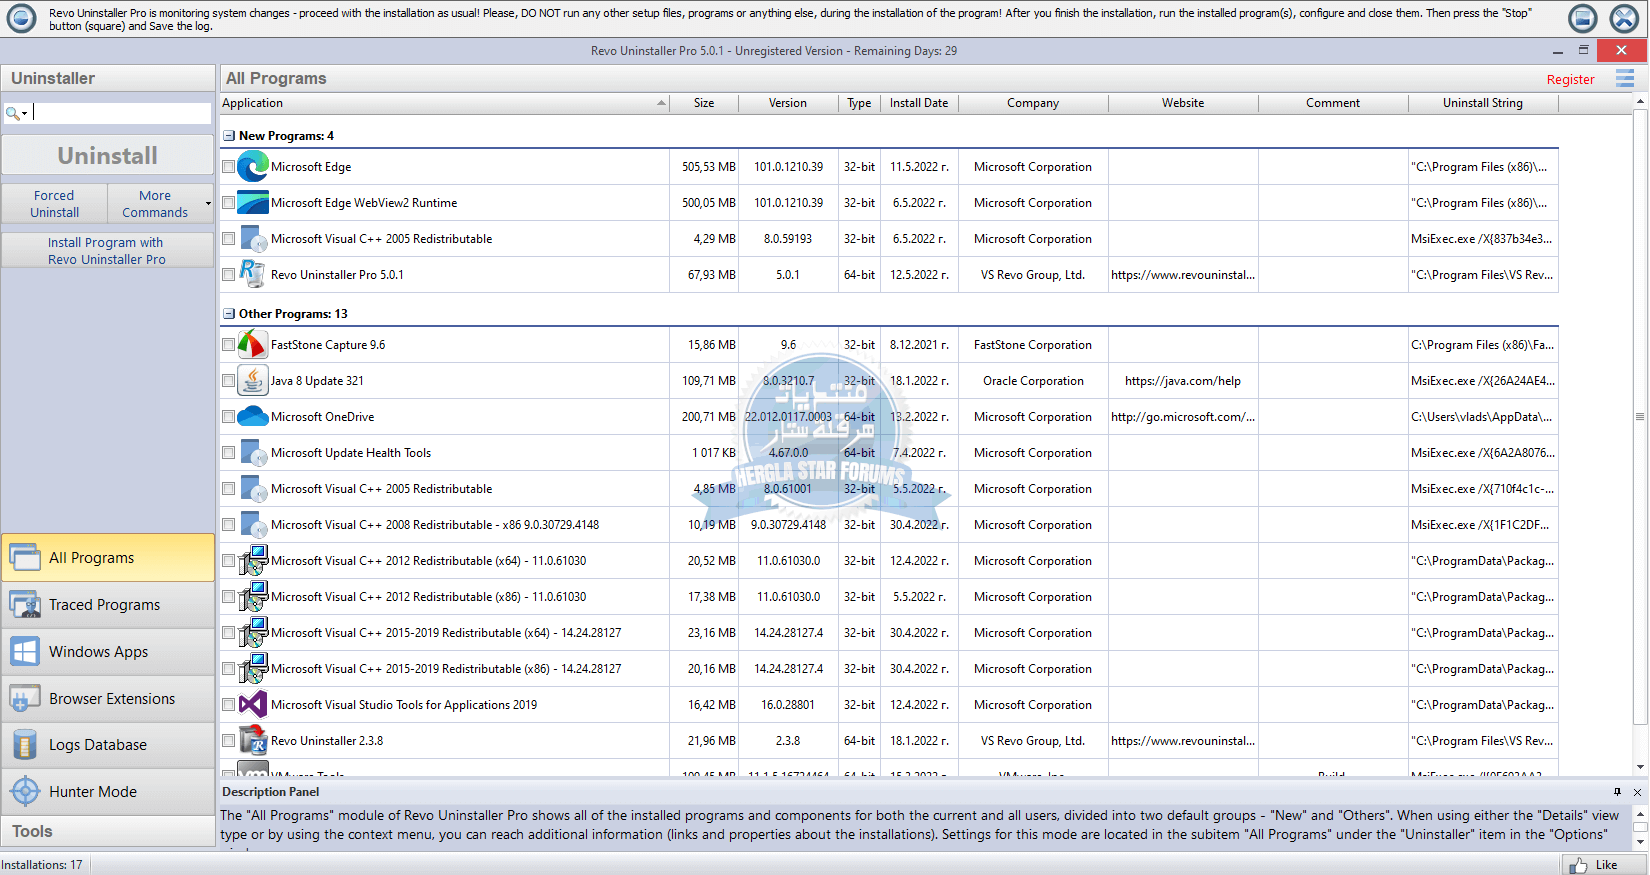Click the FastStone Capture 9.6 icon
The height and width of the screenshot is (875, 1650).
253,345
